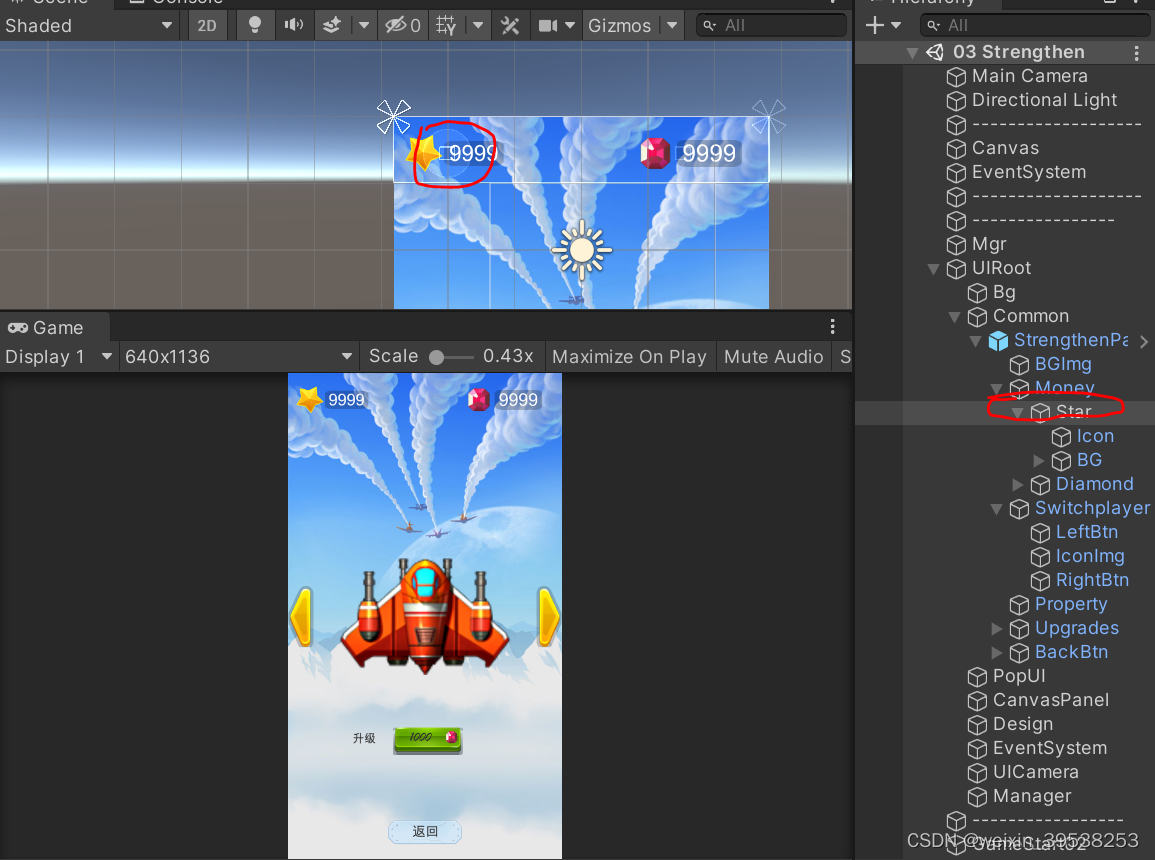Select BGImg in the Hierarchy
This screenshot has height=860, width=1155.
[x=1062, y=364]
